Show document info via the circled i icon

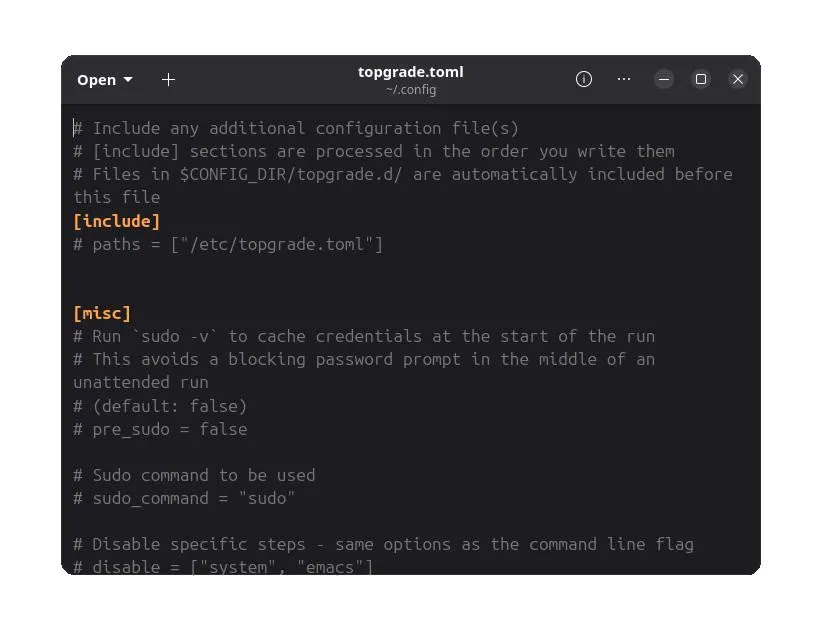click(x=583, y=79)
